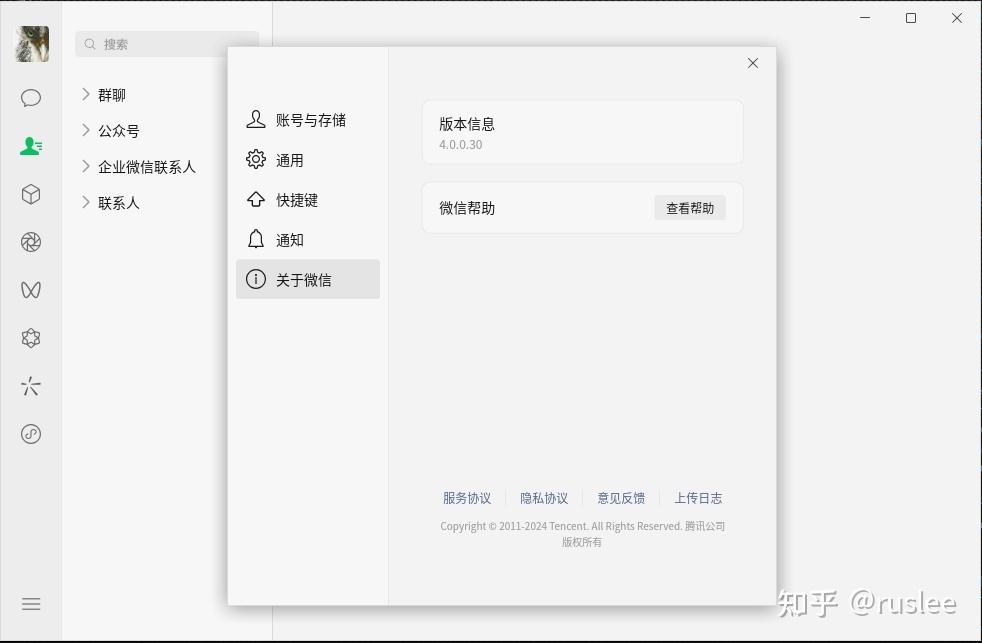982x643 pixels.
Task: Open the 服务协议 link
Action: pos(467,498)
